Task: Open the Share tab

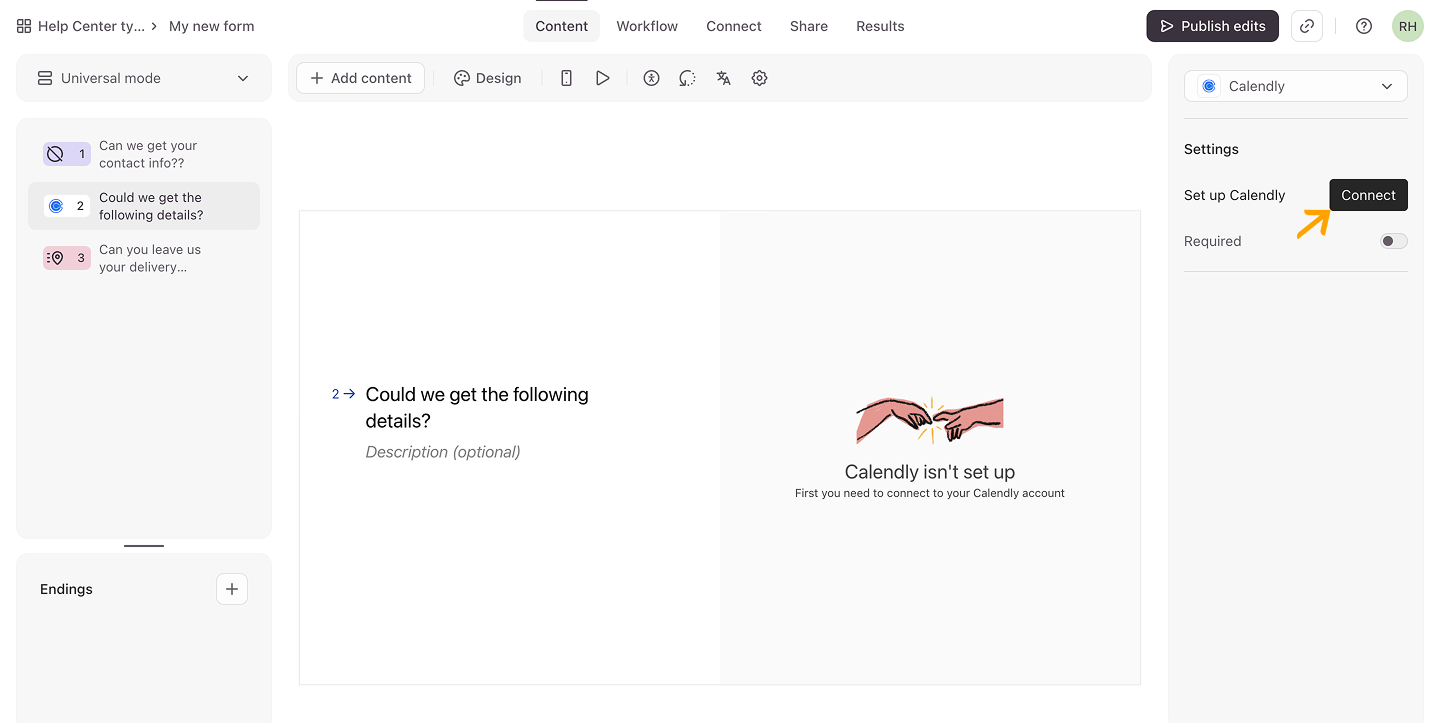Action: click(809, 26)
